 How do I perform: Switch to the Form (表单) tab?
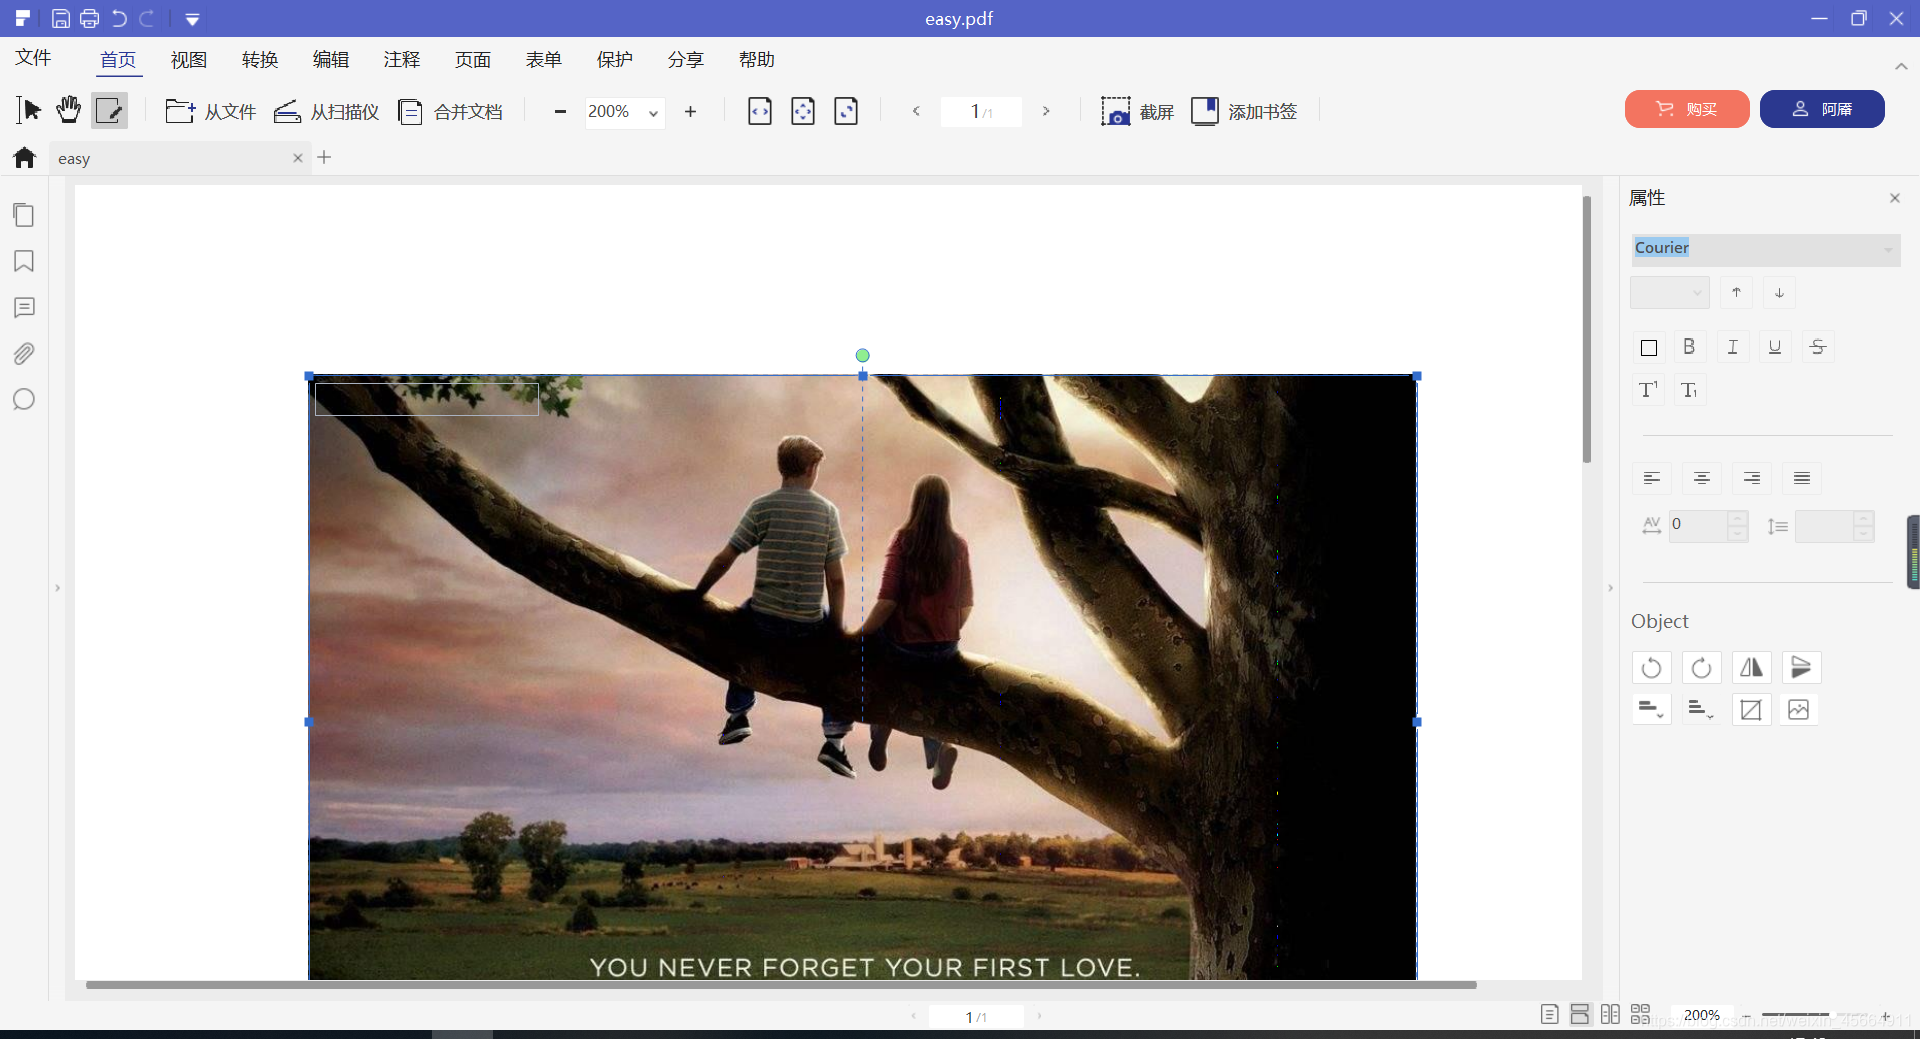coord(544,60)
